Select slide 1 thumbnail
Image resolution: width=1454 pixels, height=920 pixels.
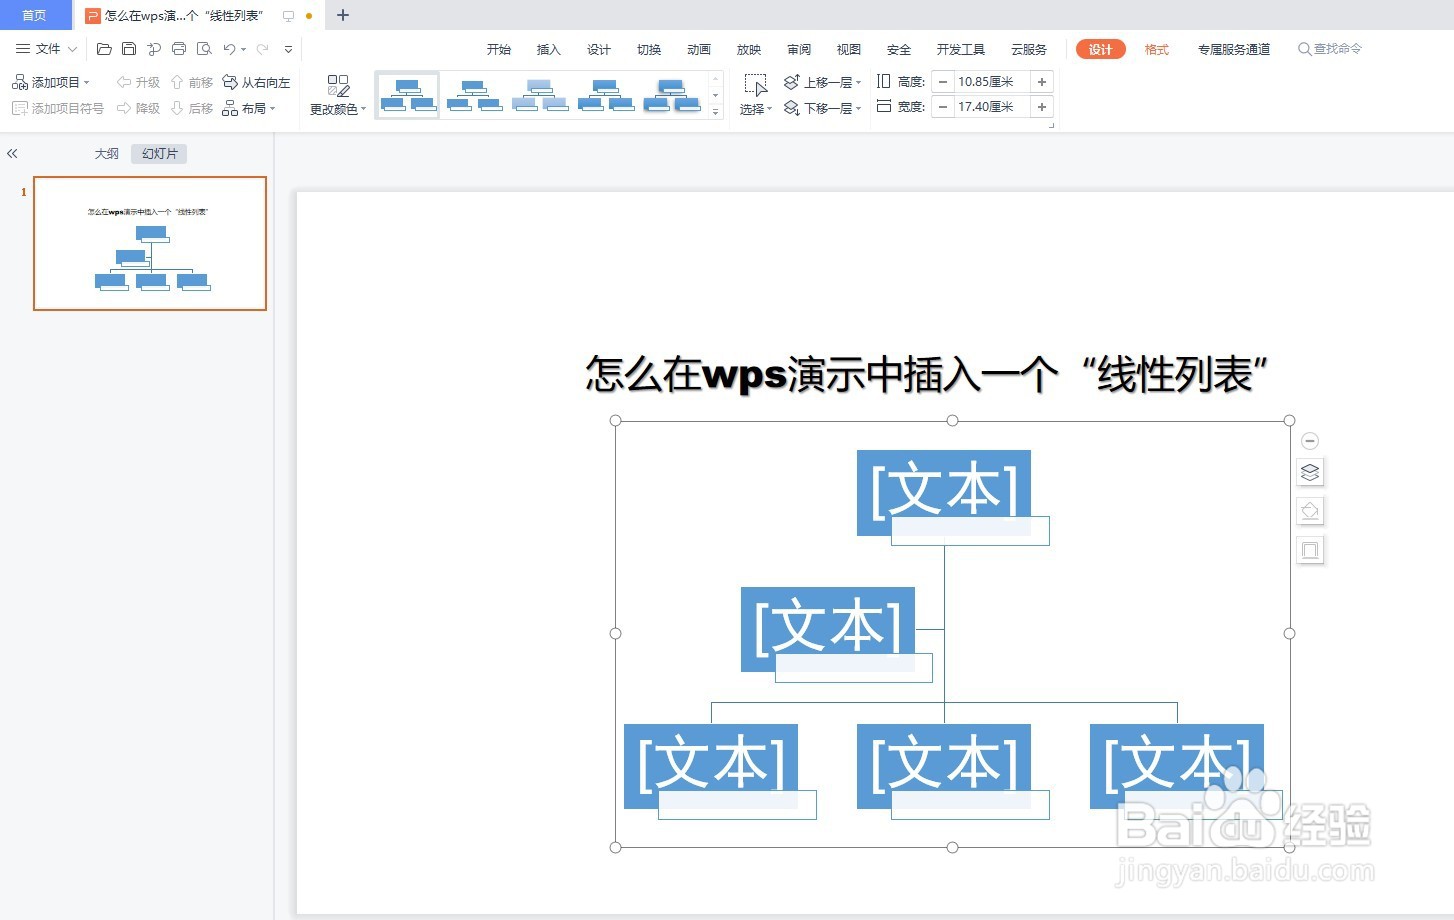150,243
